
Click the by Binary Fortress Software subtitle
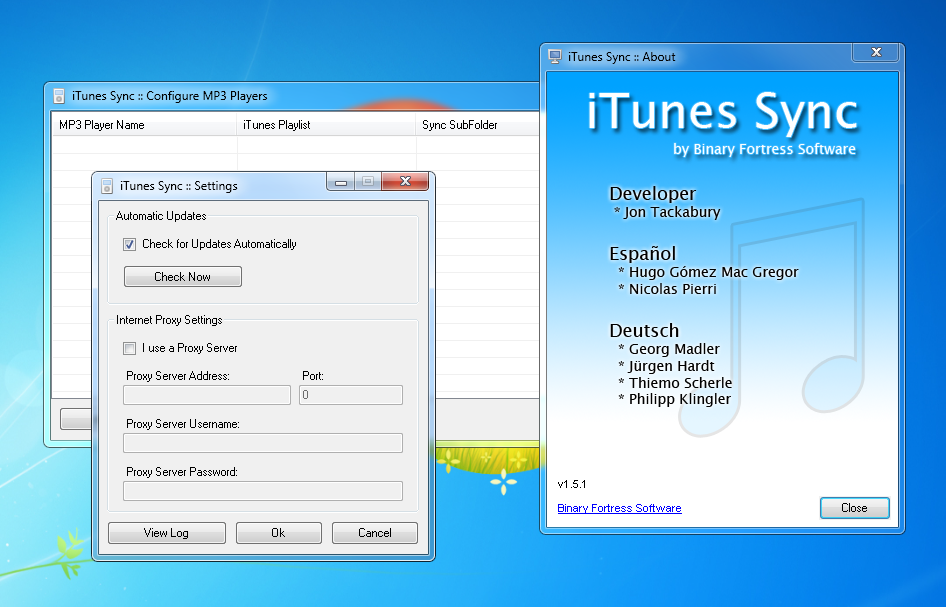764,149
